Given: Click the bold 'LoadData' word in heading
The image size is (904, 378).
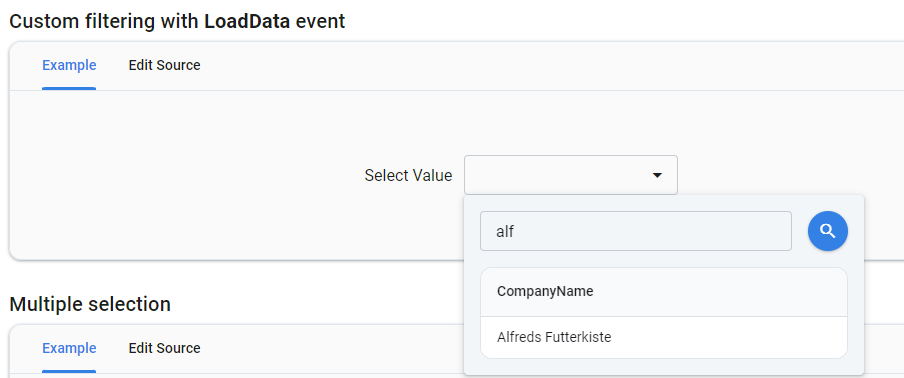Looking at the screenshot, I should [x=247, y=21].
